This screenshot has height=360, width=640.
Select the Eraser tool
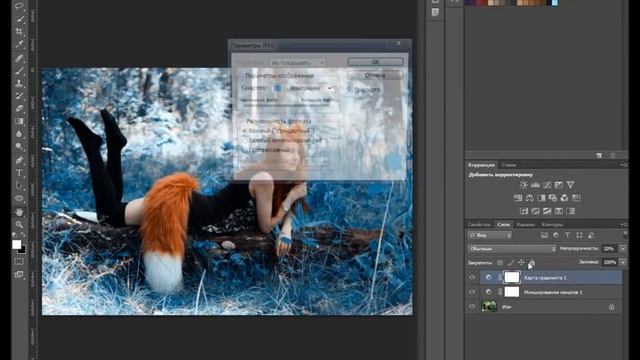pos(19,109)
